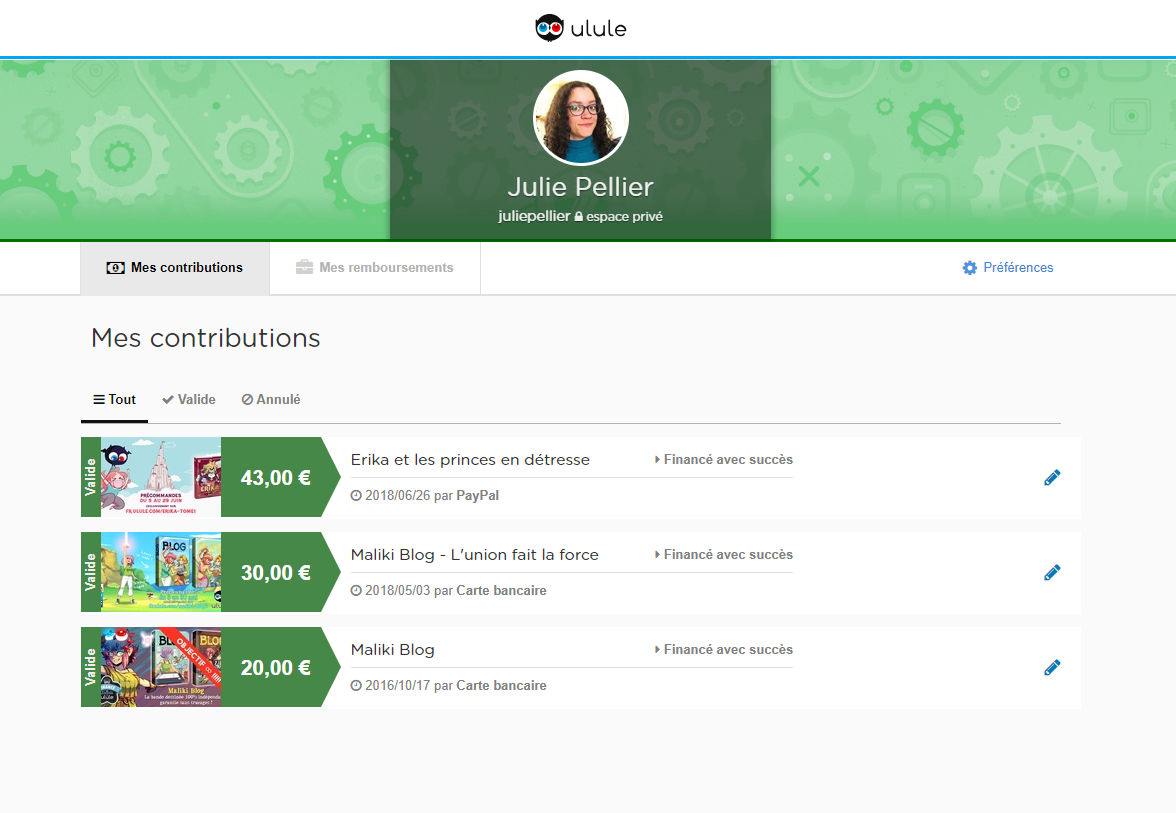
Task: Open the Mes contributions tab
Action: (x=175, y=268)
